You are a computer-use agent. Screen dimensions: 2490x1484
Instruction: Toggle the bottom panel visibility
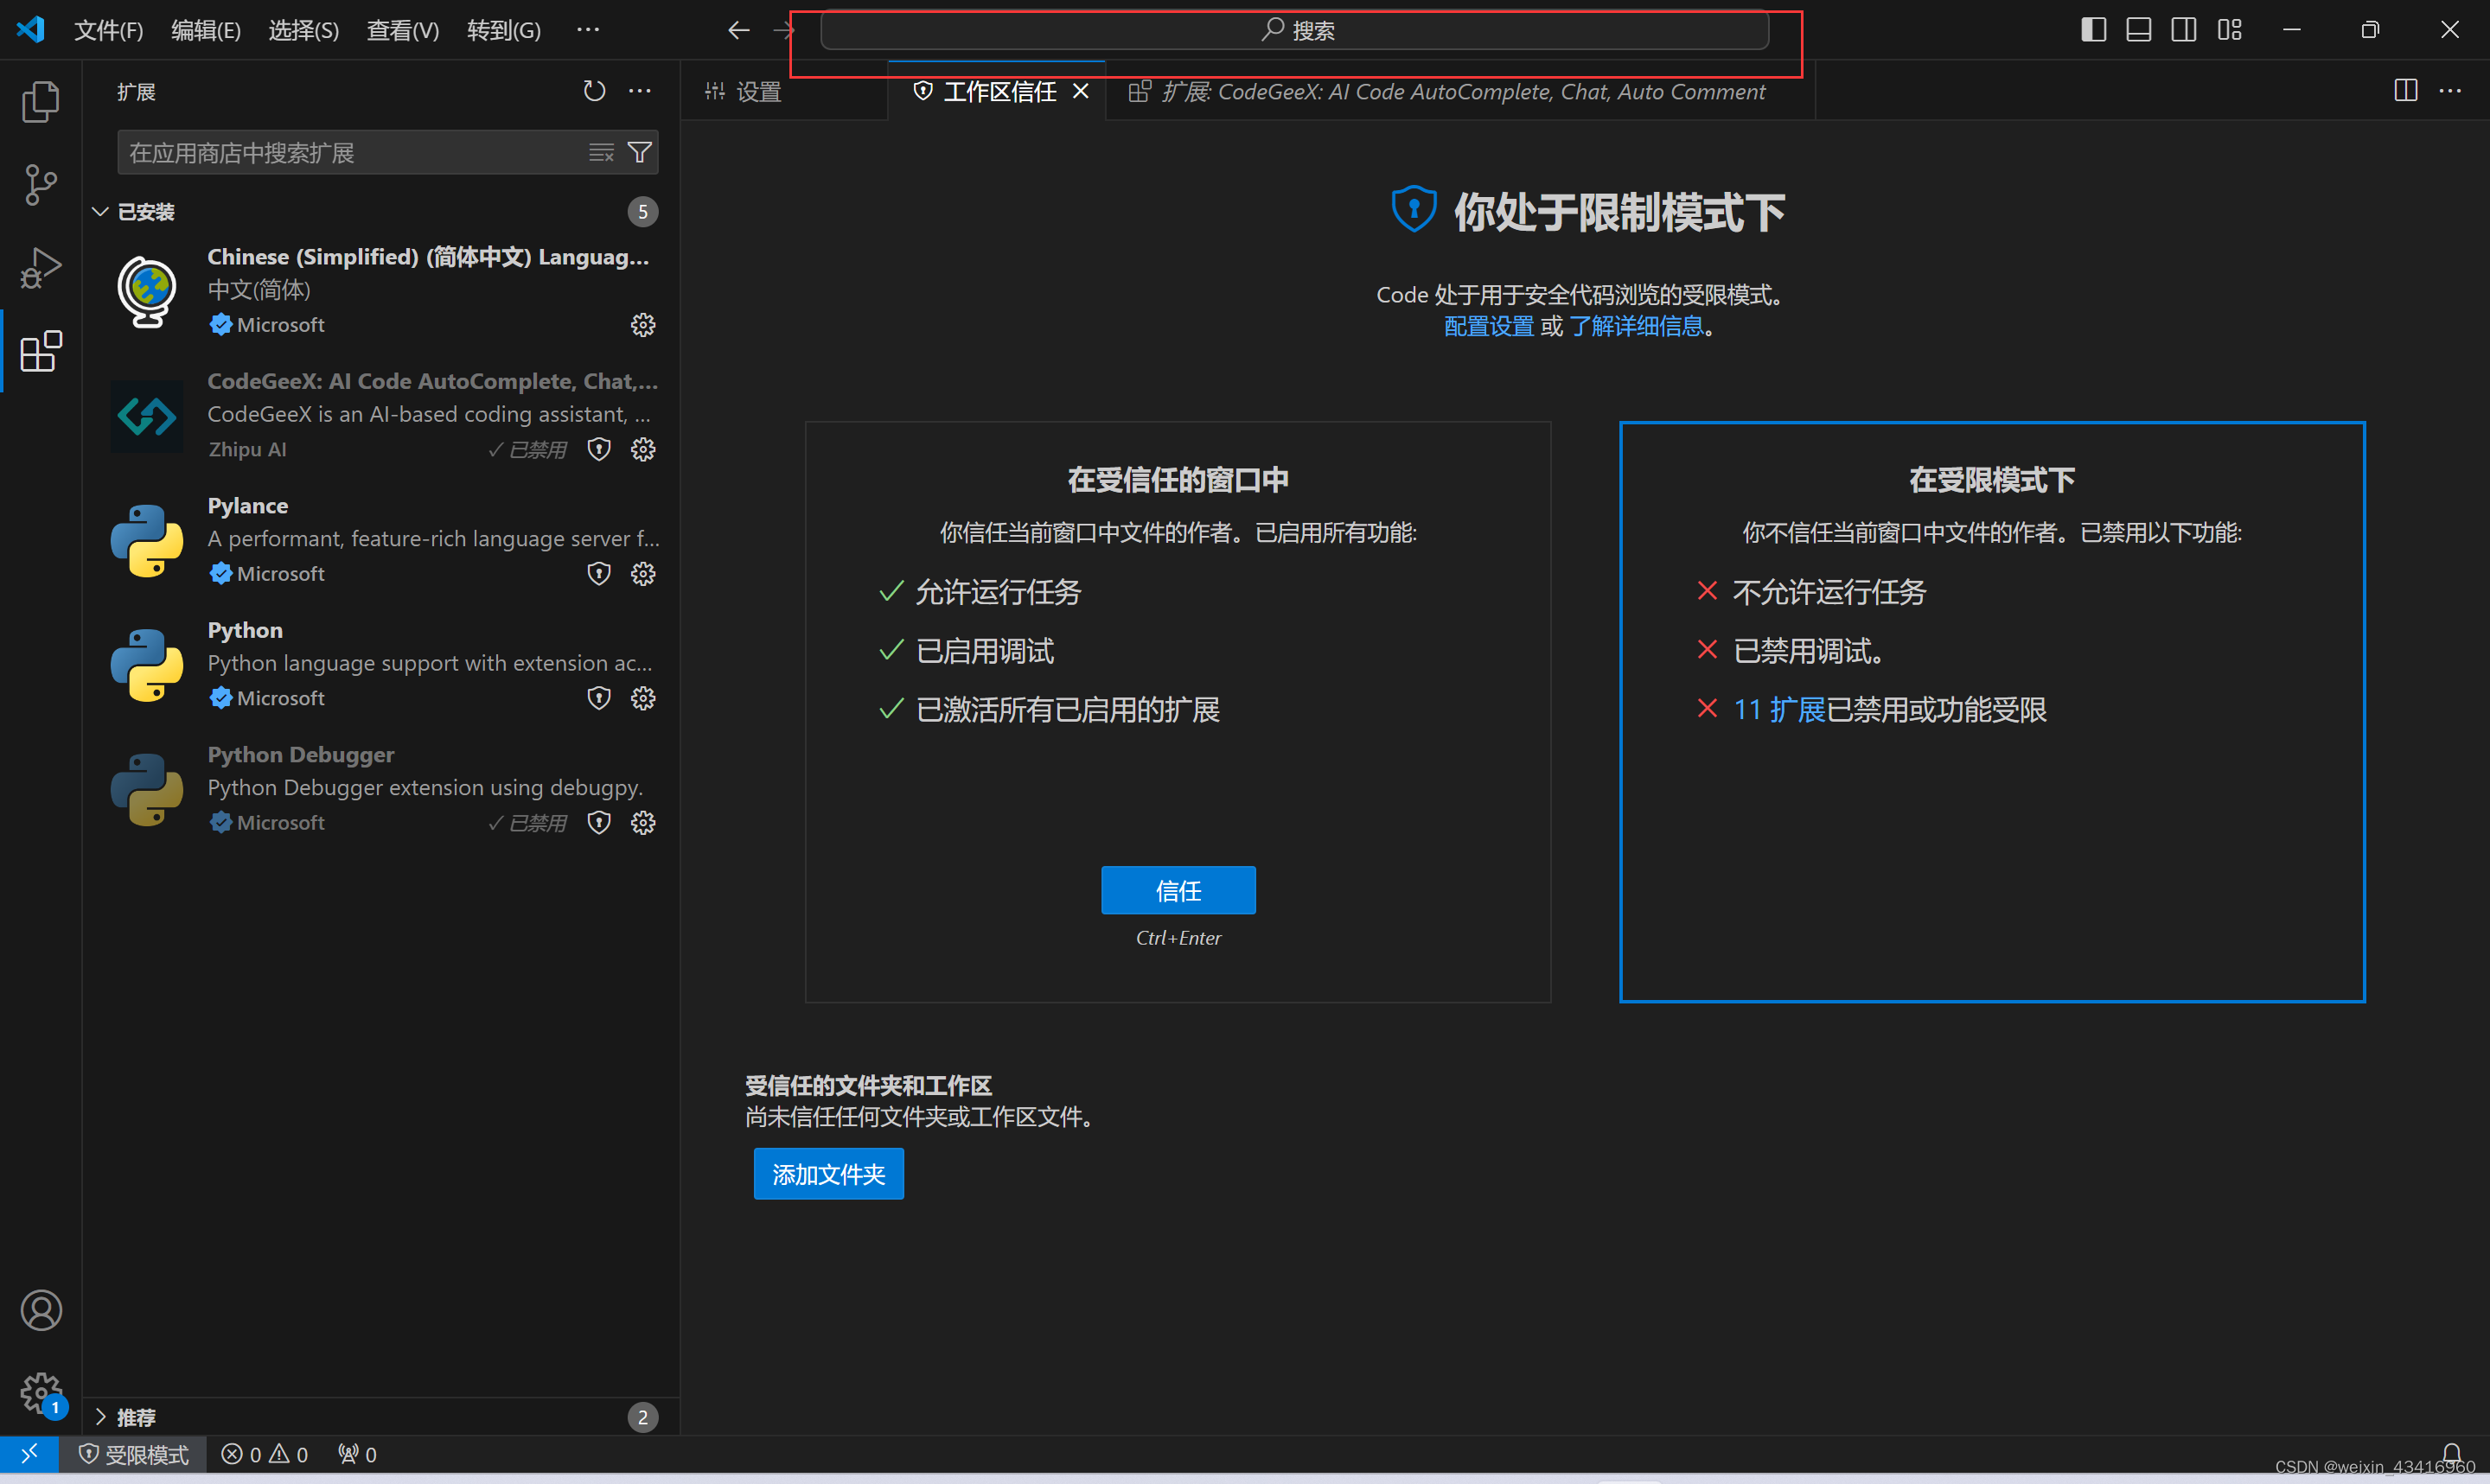click(x=2138, y=30)
